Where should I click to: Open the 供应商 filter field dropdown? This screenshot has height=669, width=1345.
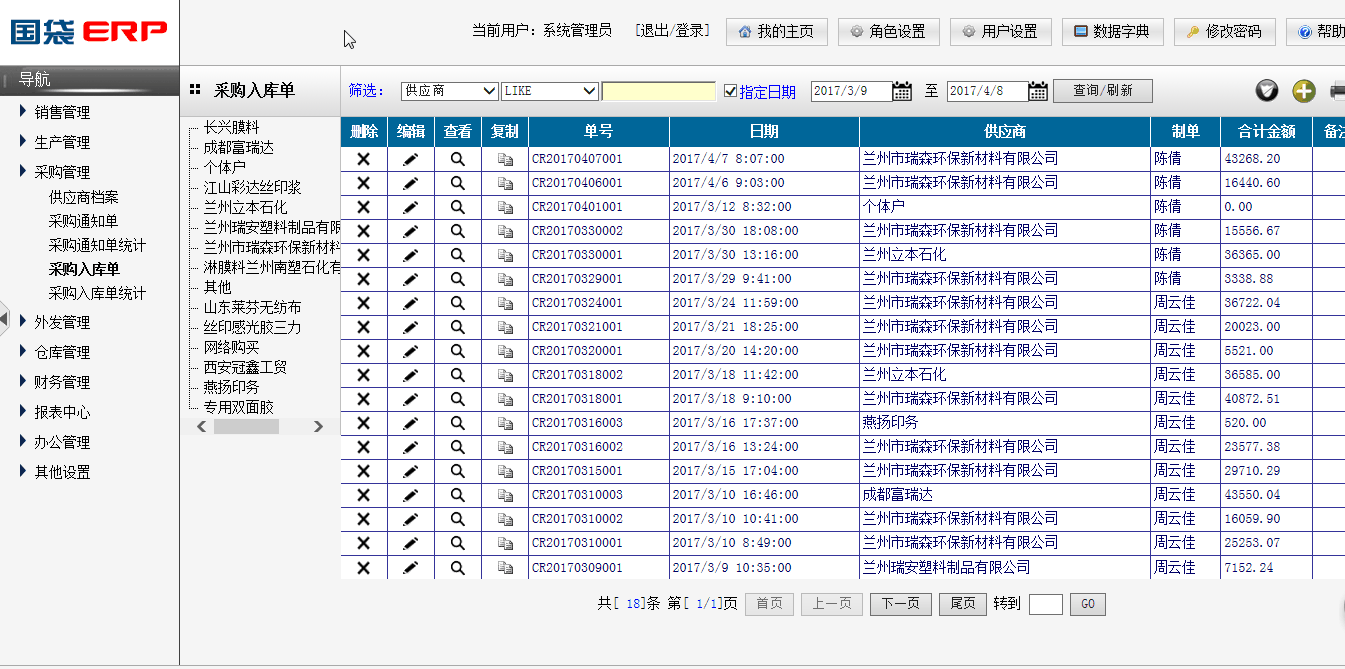tap(449, 91)
